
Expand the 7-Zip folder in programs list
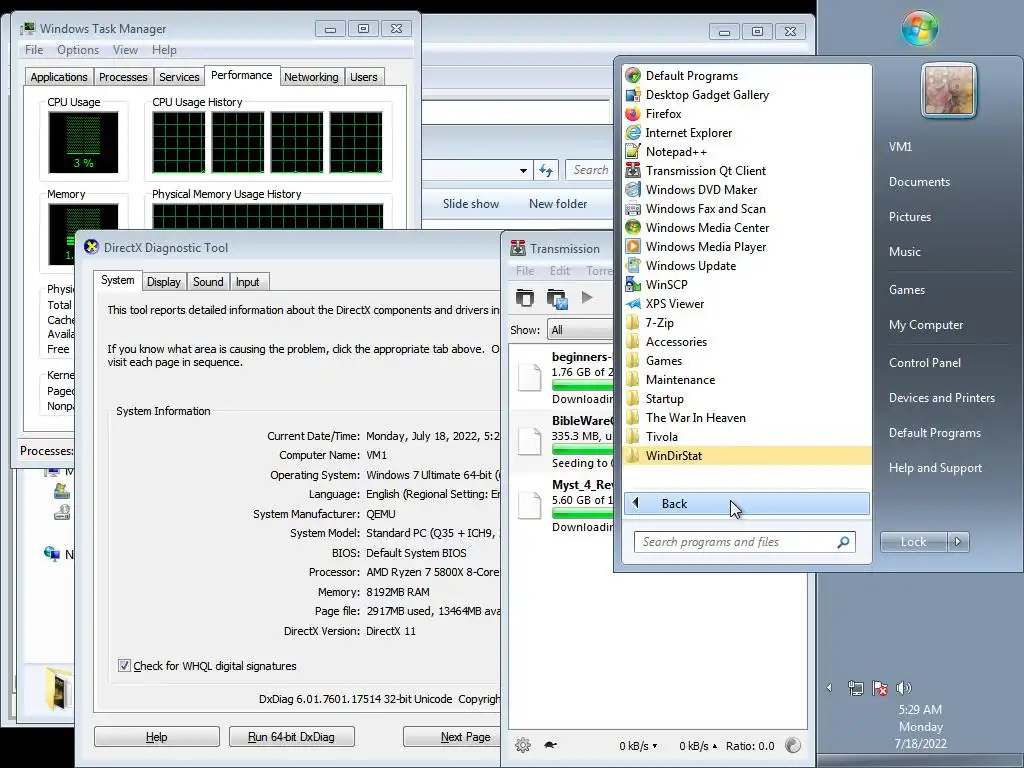[747, 323]
